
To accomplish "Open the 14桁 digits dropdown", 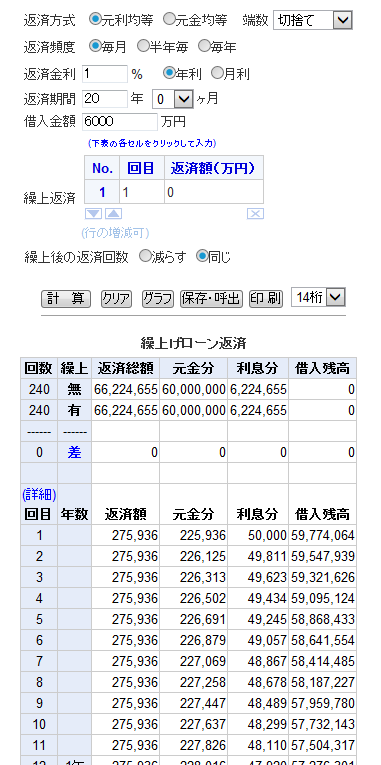I will point(318,297).
